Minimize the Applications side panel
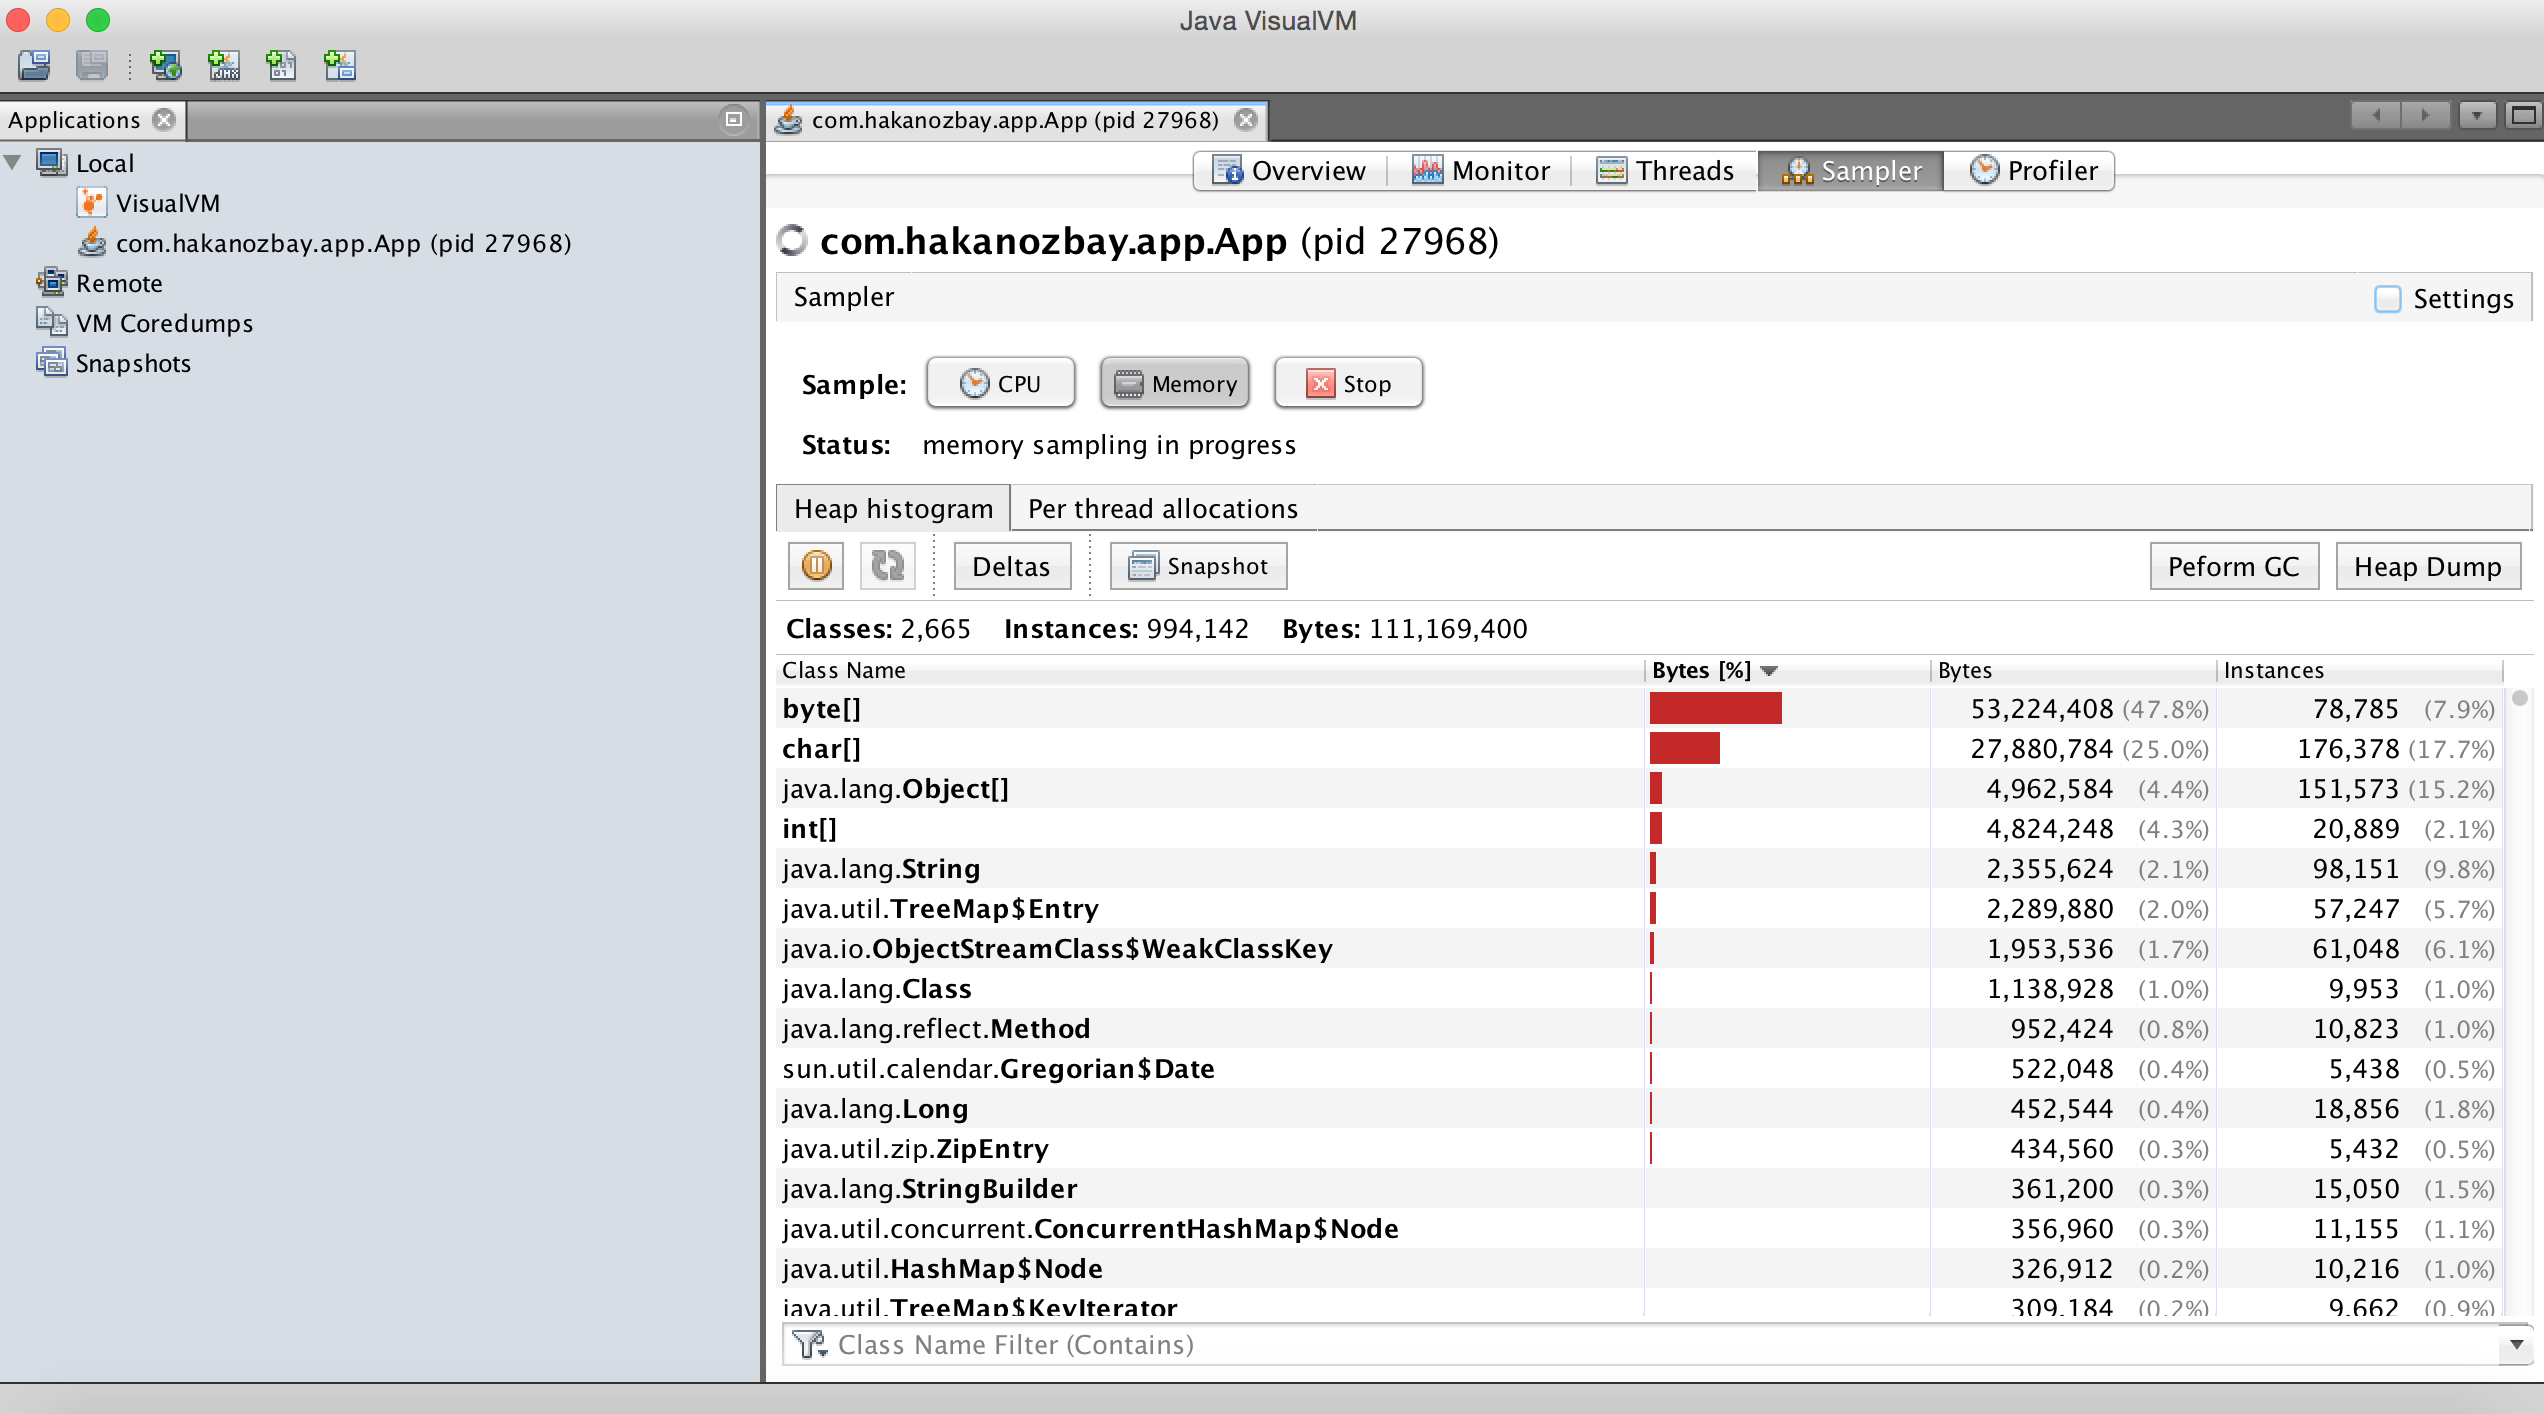This screenshot has width=2544, height=1414. point(733,120)
